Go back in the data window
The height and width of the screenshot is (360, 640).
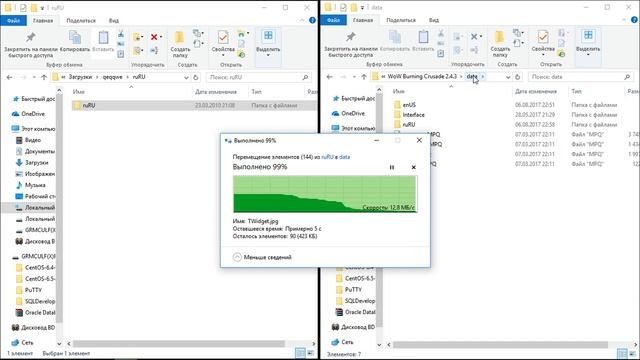point(330,77)
